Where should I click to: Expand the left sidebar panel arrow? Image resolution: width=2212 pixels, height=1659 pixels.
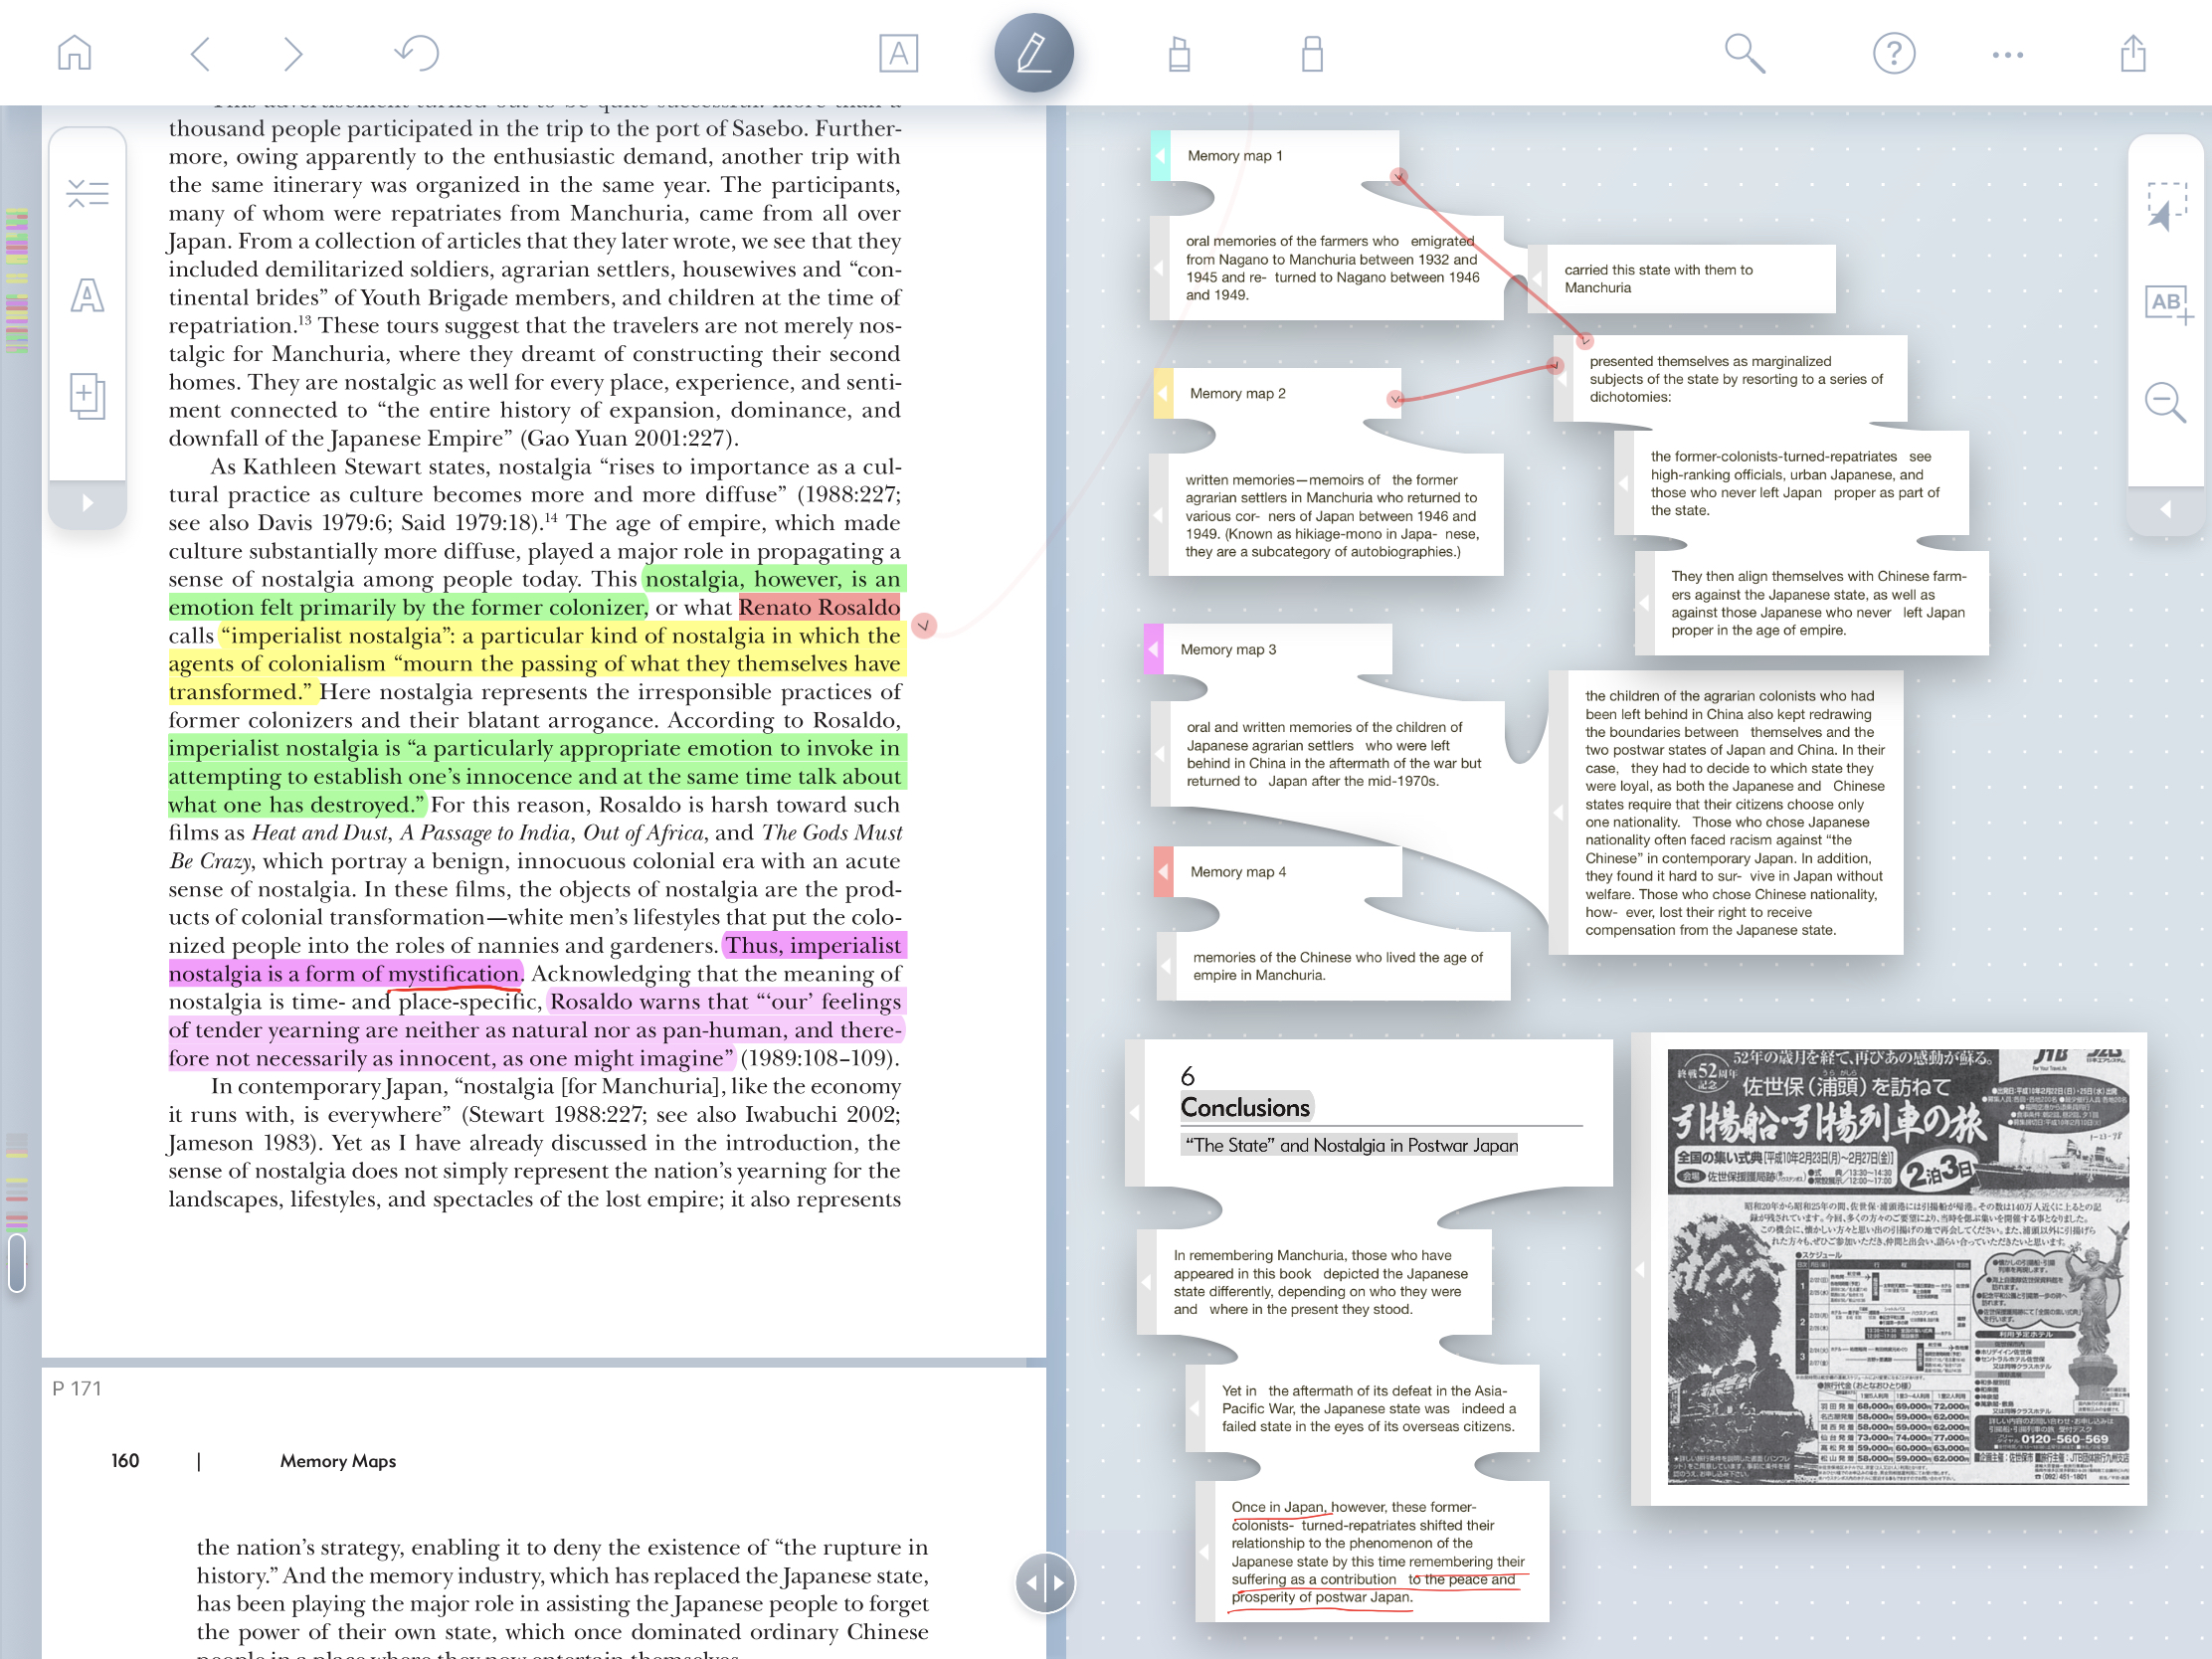tap(87, 503)
